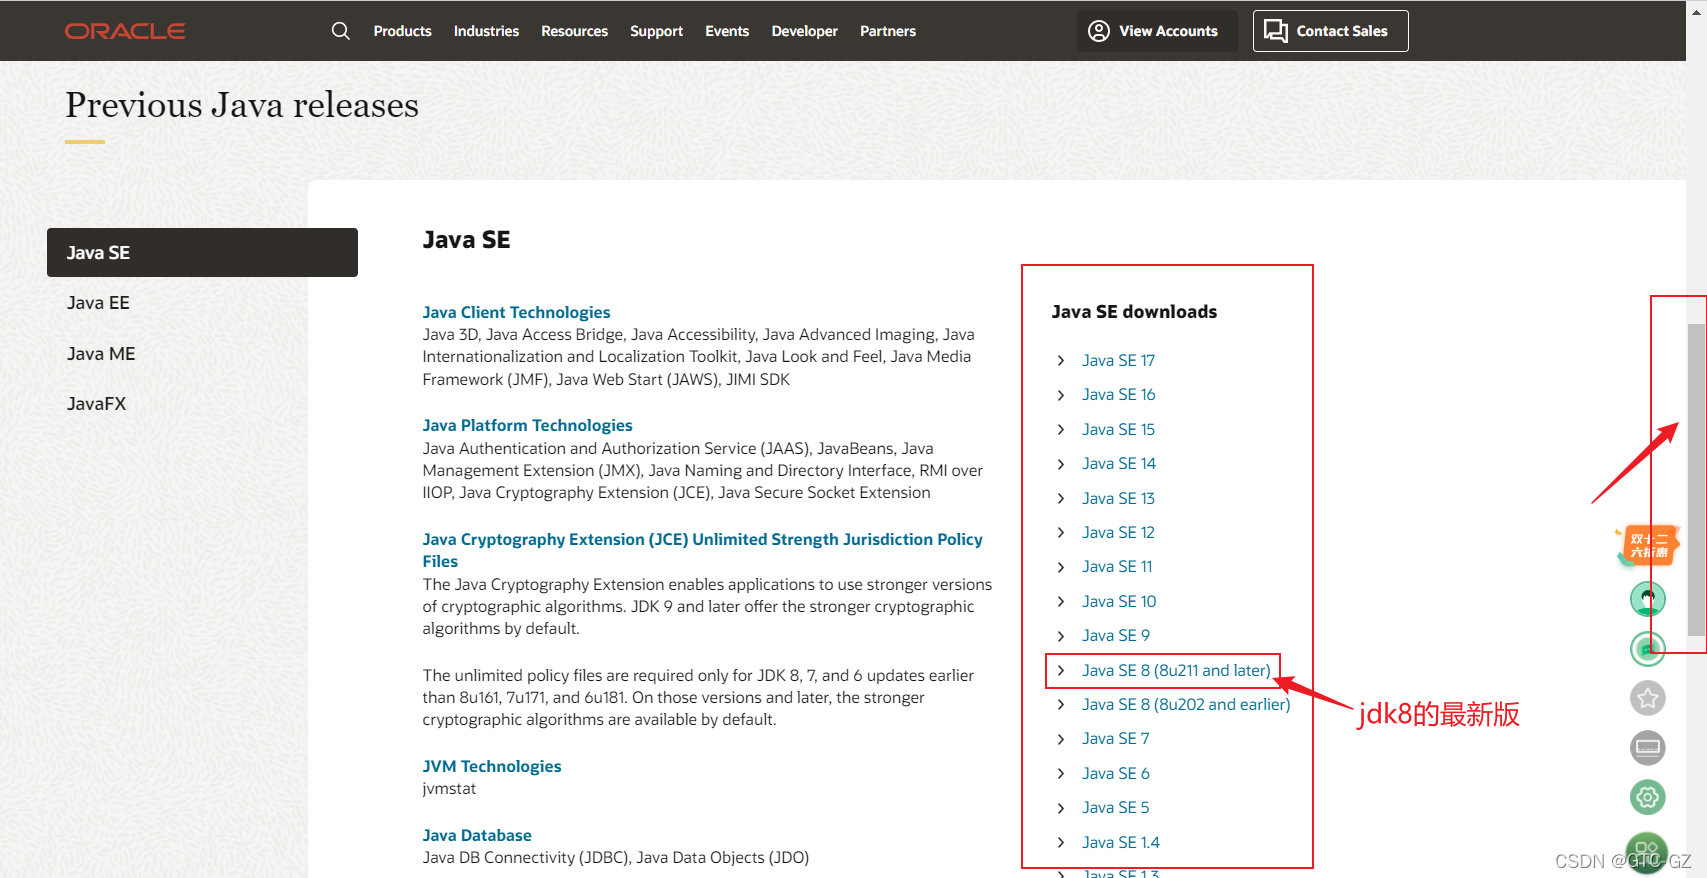Open the Java SE 5 download link
The width and height of the screenshot is (1707, 878).
pos(1115,808)
